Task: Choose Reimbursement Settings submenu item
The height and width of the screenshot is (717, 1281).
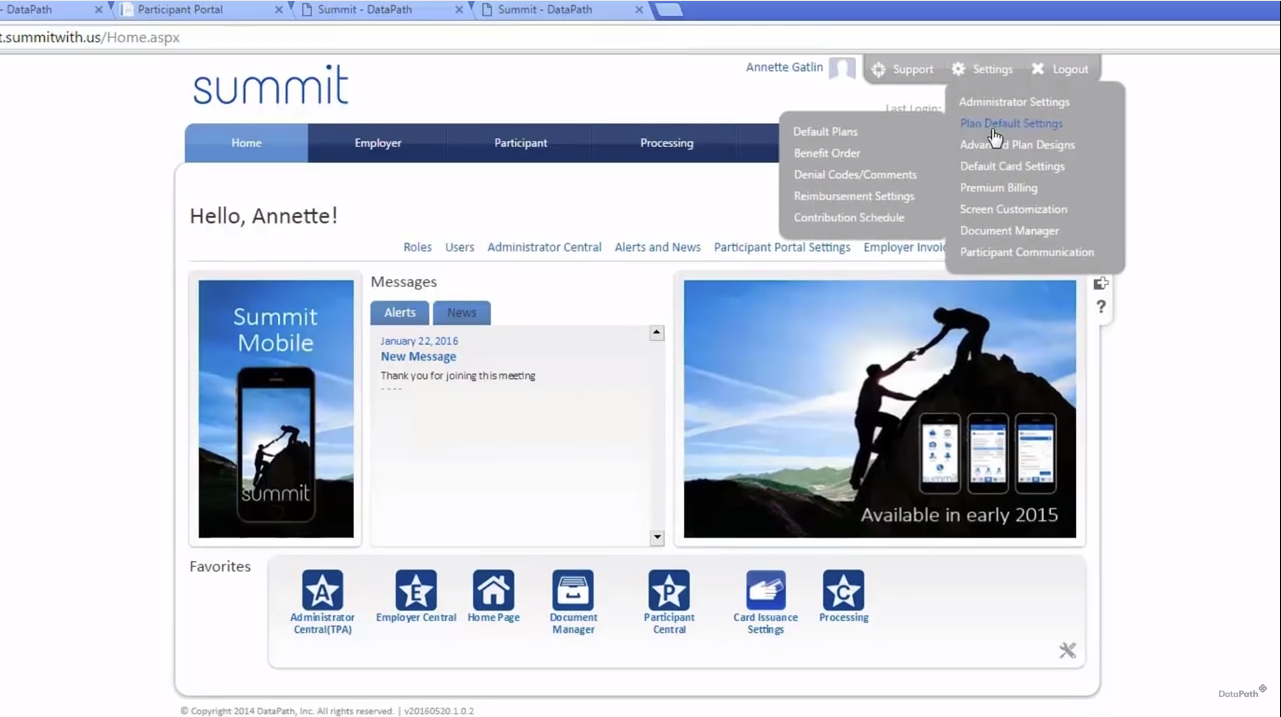Action: (x=854, y=196)
